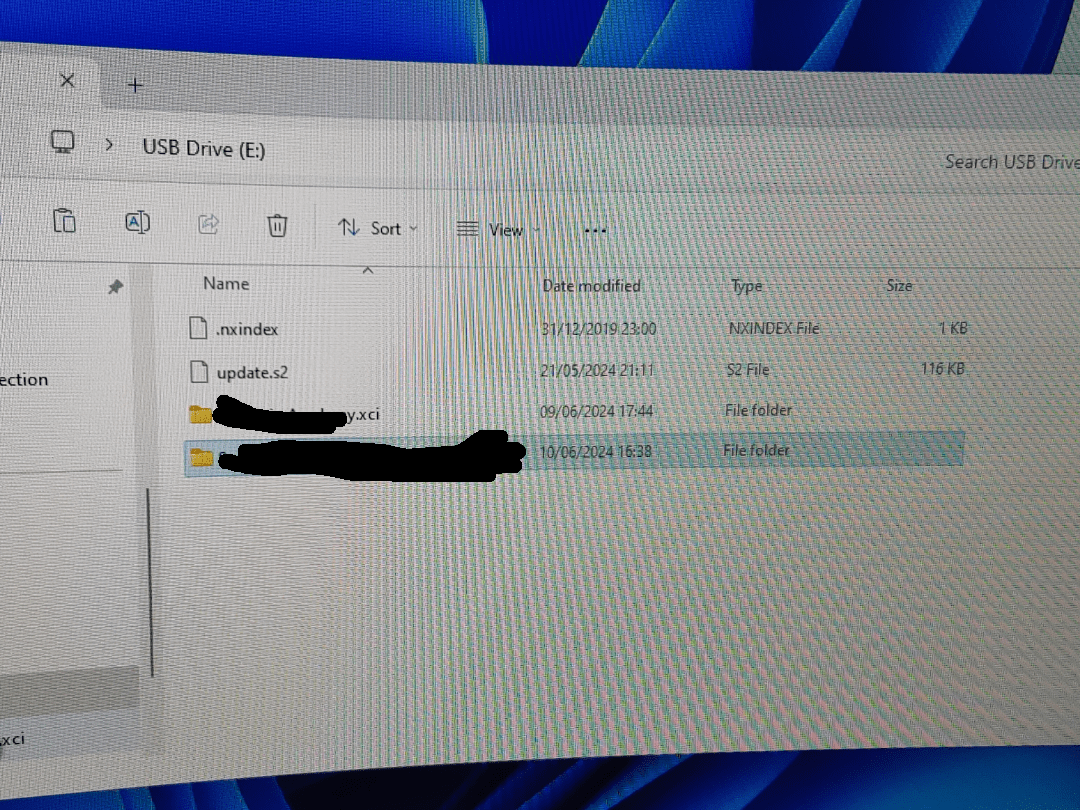Screen dimensions: 1080x810
Task: Click the Search USB Drive field
Action: click(x=1010, y=162)
